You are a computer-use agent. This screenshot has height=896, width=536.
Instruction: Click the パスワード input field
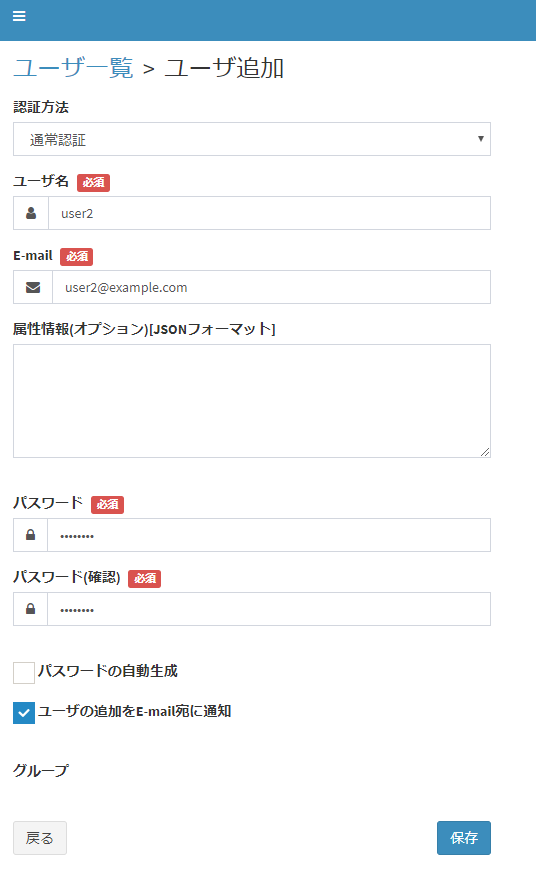click(x=269, y=535)
